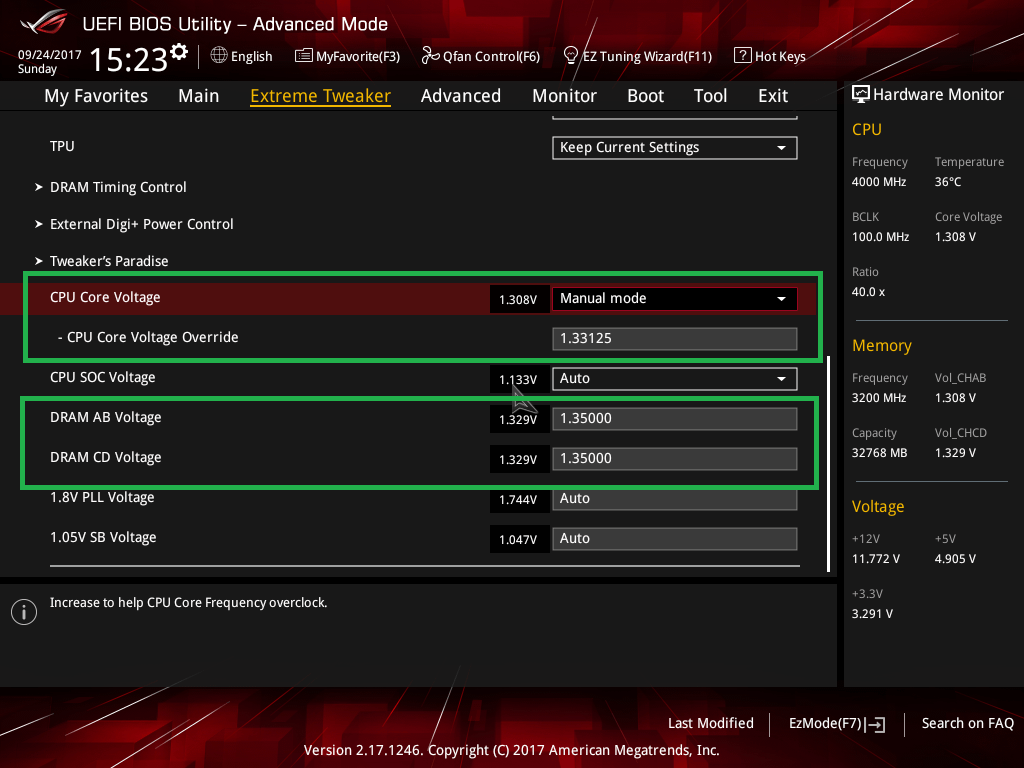Click the 15:23 clock time
1024x768 pixels.
[129, 59]
